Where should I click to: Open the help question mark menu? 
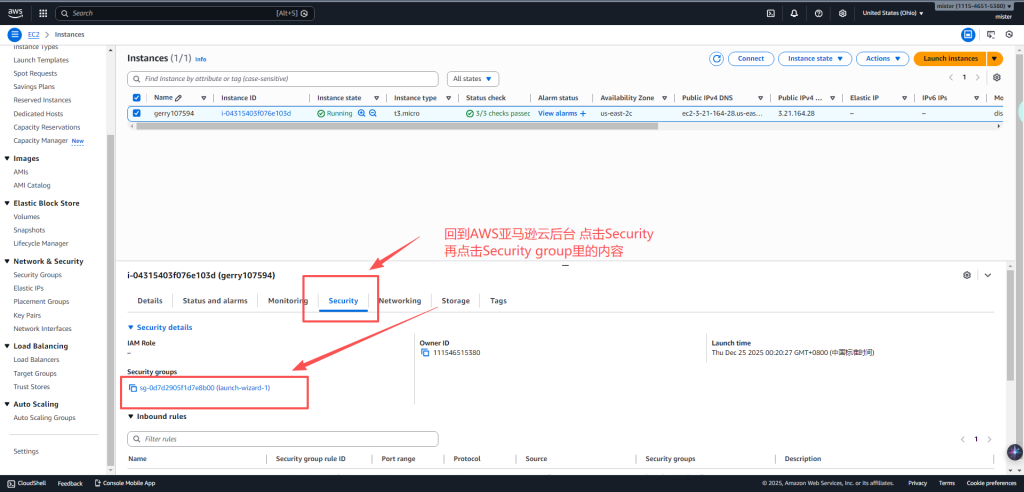[x=818, y=13]
